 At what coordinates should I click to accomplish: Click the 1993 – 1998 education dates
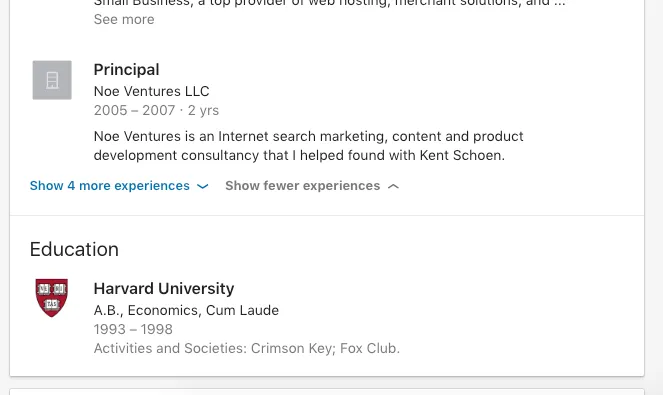pyautogui.click(x=133, y=329)
